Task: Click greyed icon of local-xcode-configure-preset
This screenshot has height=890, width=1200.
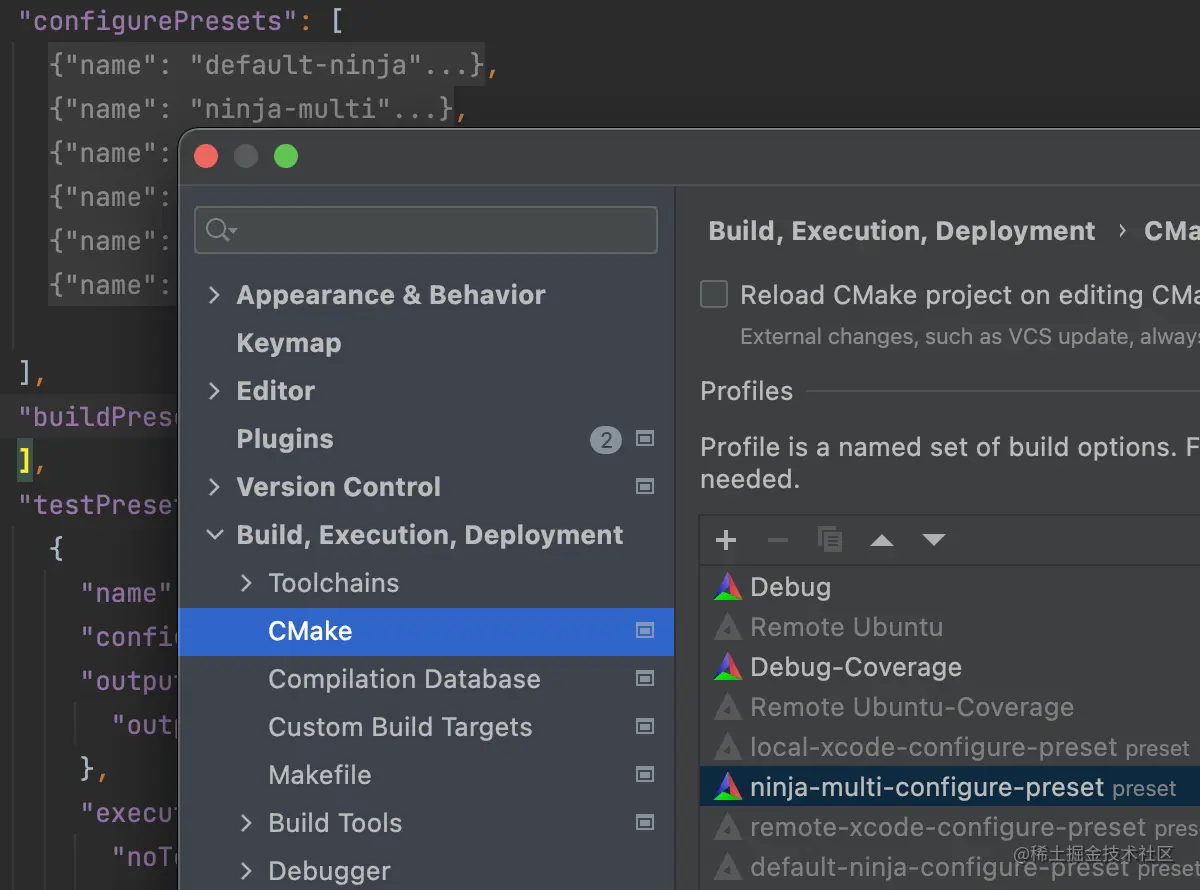Action: [728, 747]
